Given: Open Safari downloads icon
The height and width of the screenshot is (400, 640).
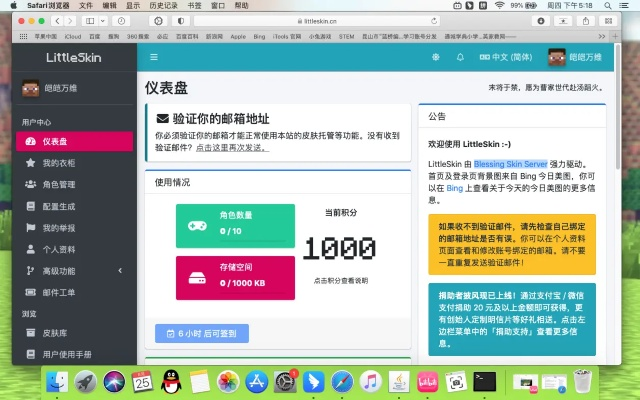Looking at the screenshot, I should pos(540,21).
